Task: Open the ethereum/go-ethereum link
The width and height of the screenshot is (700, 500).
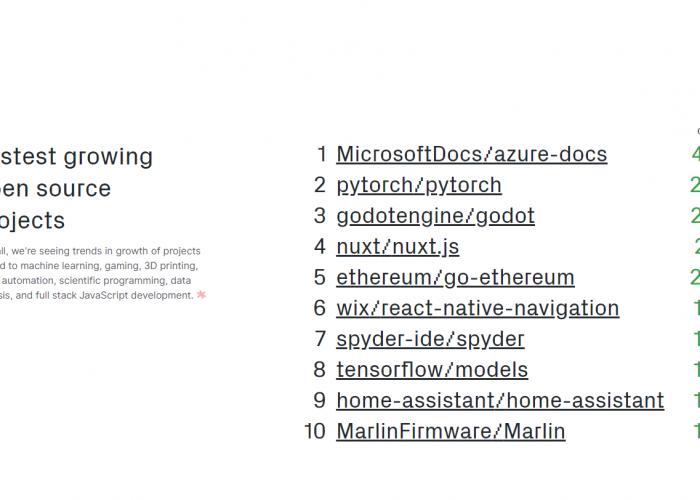Action: (x=455, y=277)
